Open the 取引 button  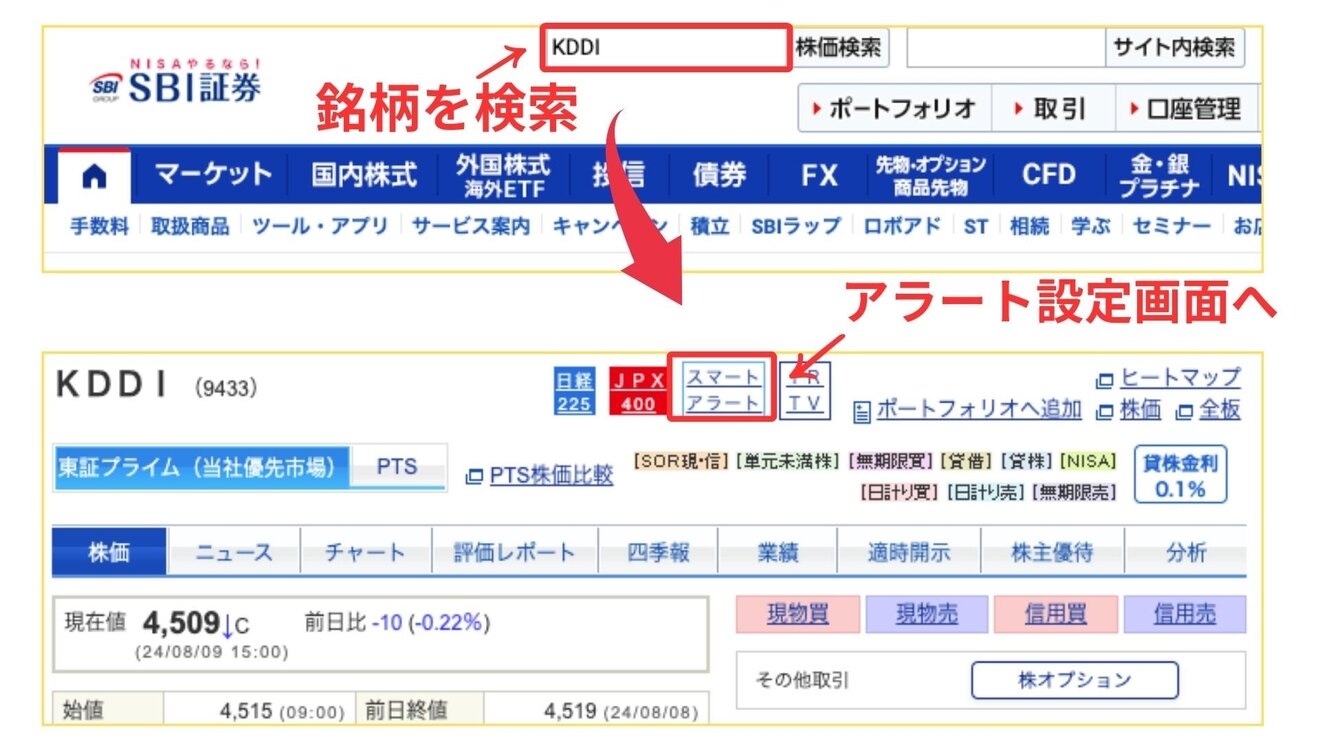pos(1052,108)
